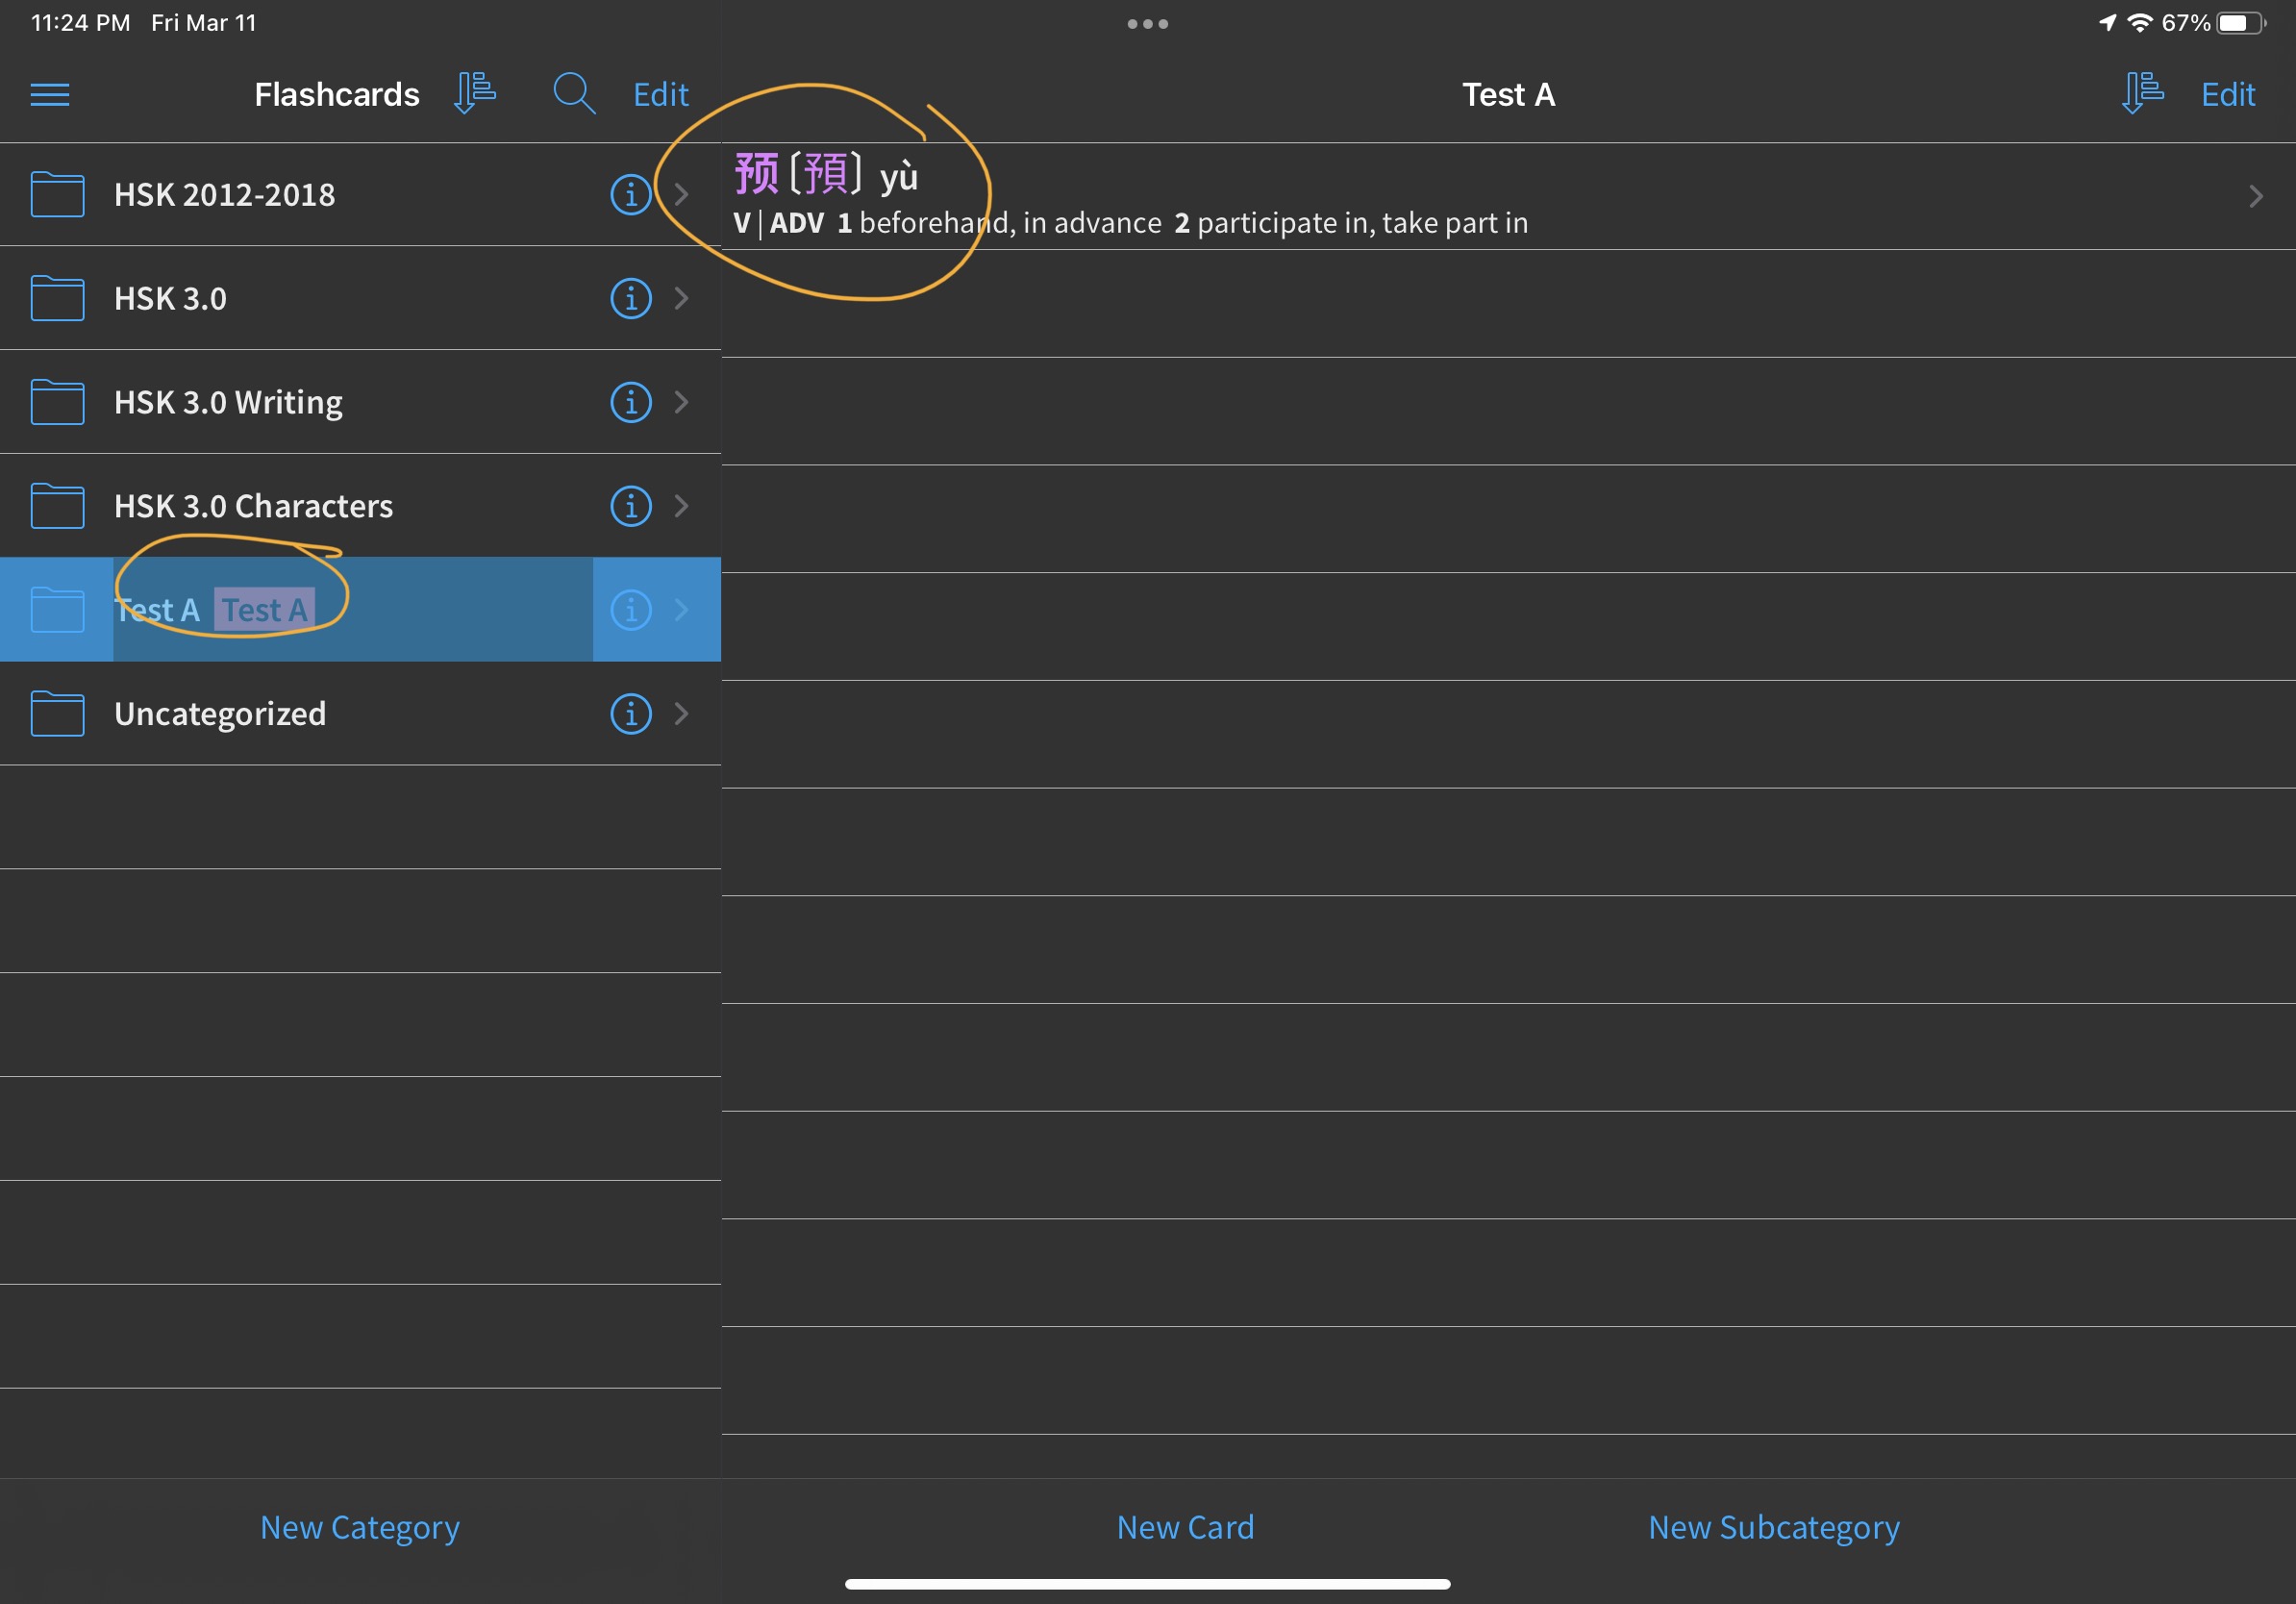Select the HSK 3.0 Characters folder
Screen dimensions: 2296x1604
pyautogui.click(x=253, y=506)
